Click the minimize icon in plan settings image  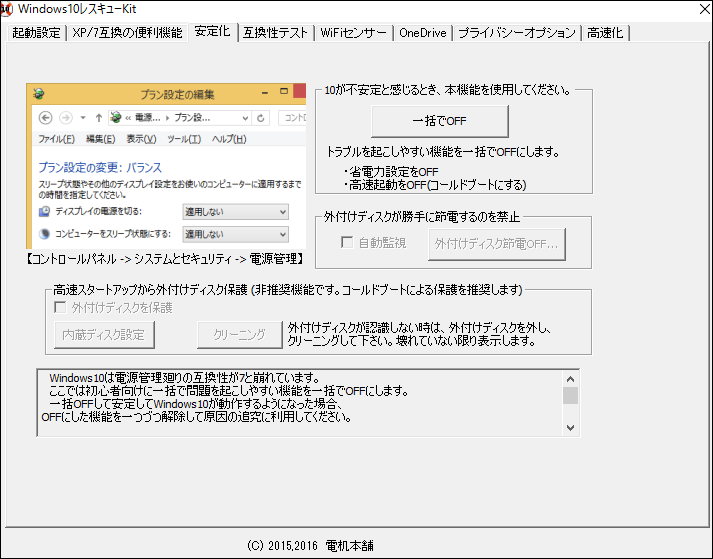265,93
